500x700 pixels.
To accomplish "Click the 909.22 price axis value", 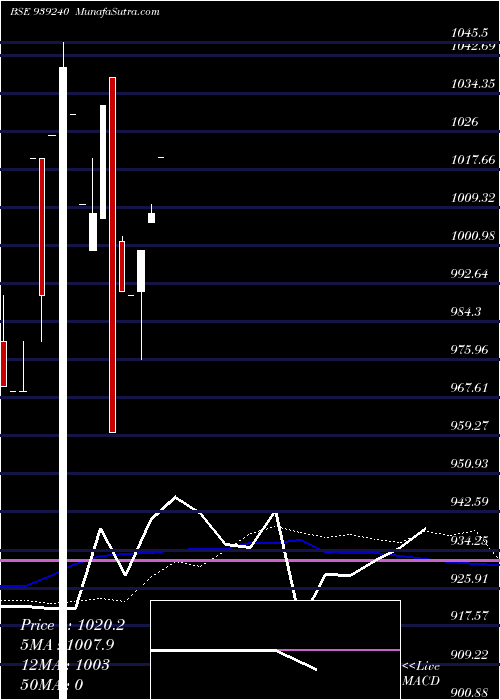I will 469,654.
